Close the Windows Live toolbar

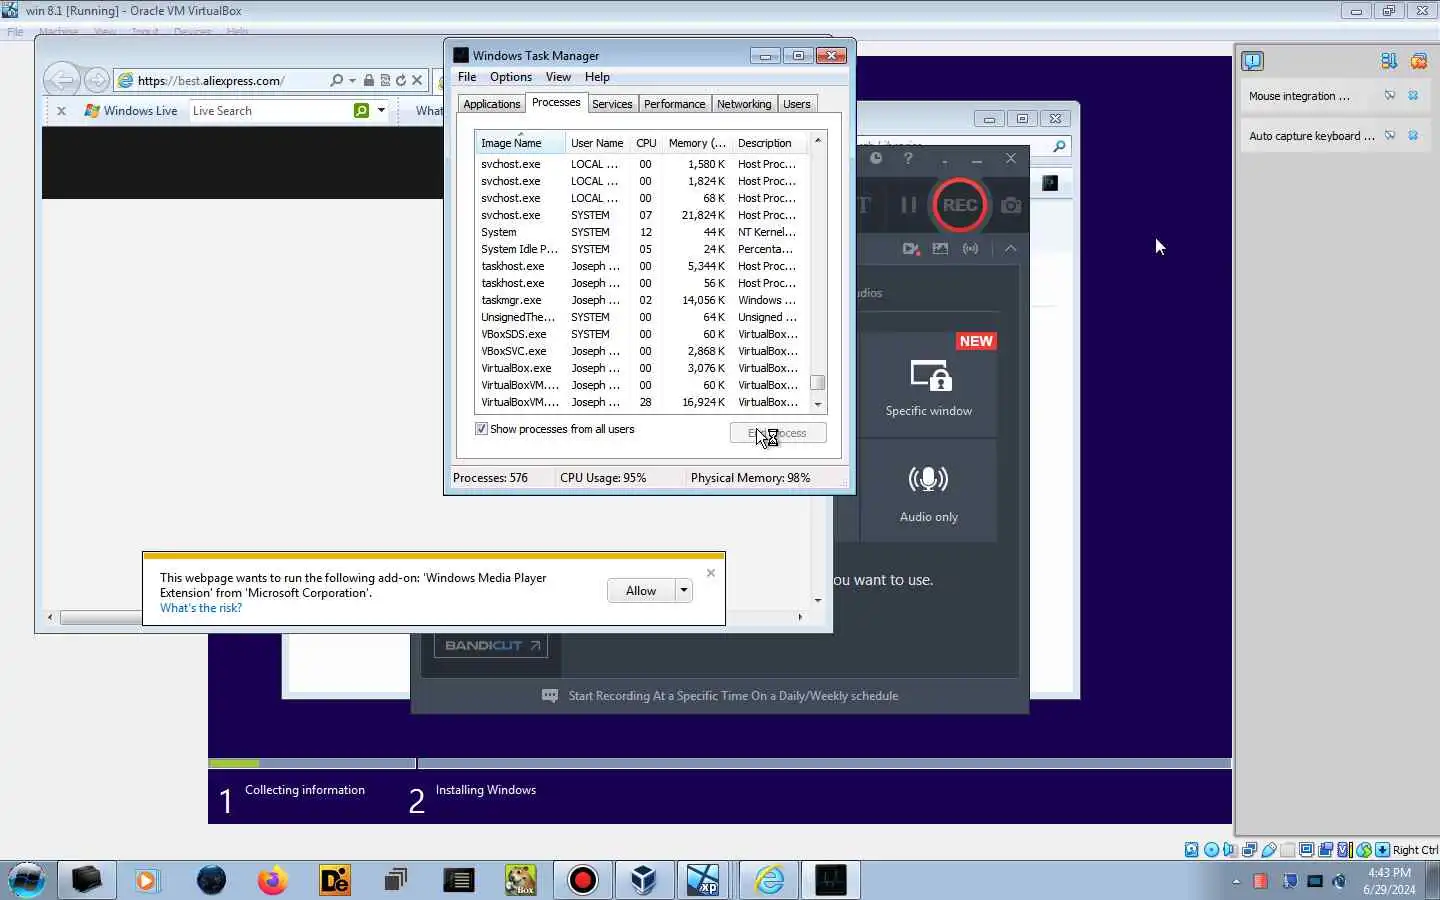click(61, 111)
